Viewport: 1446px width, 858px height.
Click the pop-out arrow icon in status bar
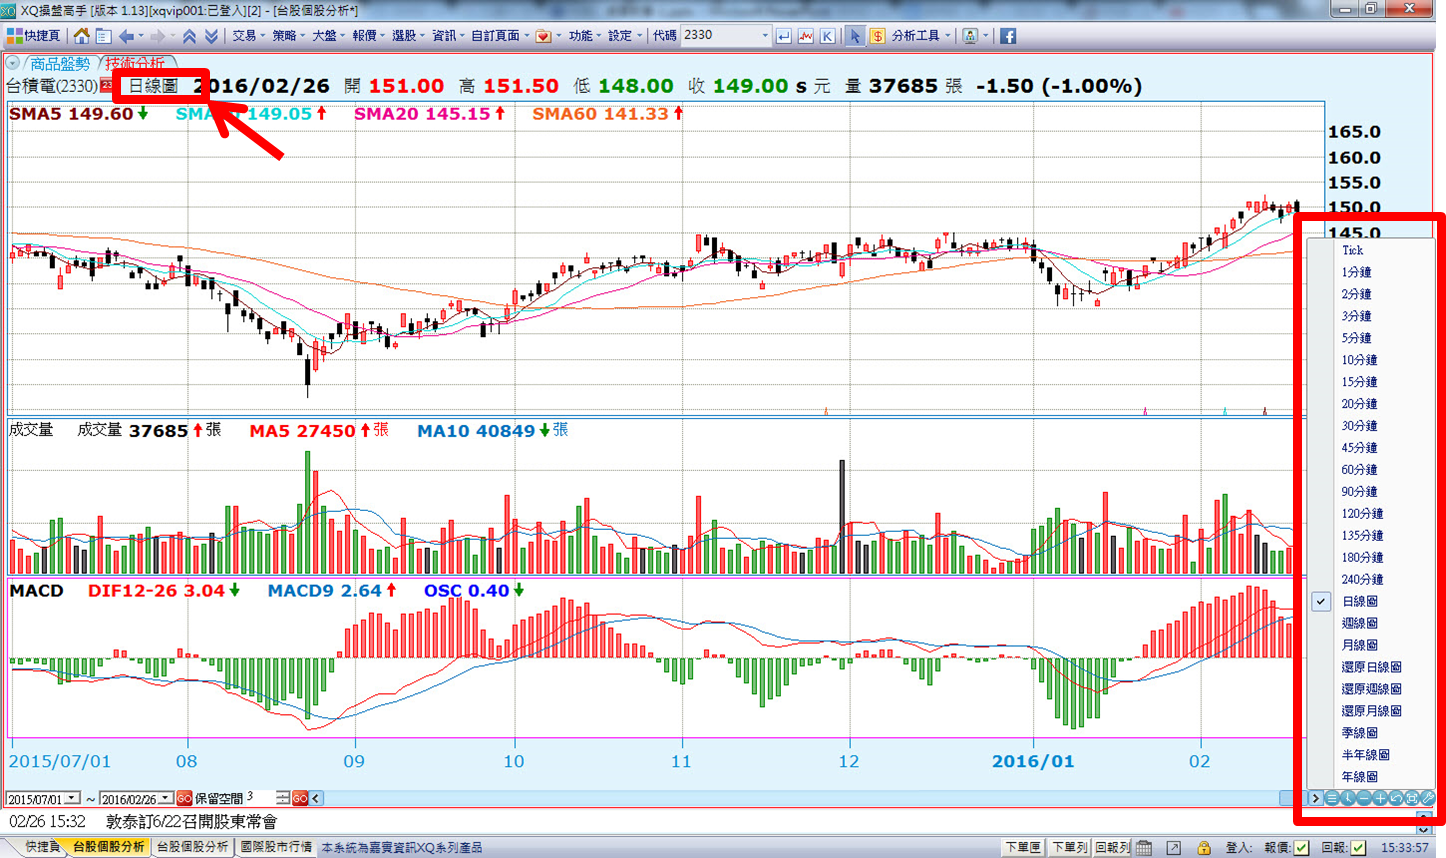[1174, 847]
